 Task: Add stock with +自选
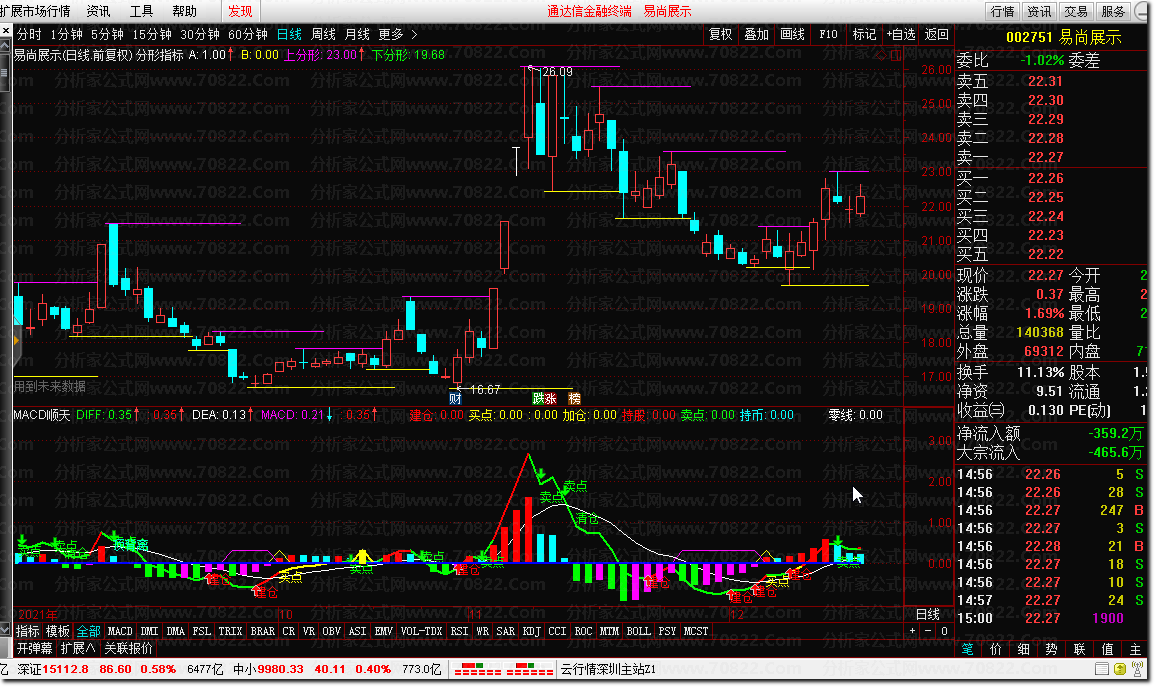pos(901,35)
